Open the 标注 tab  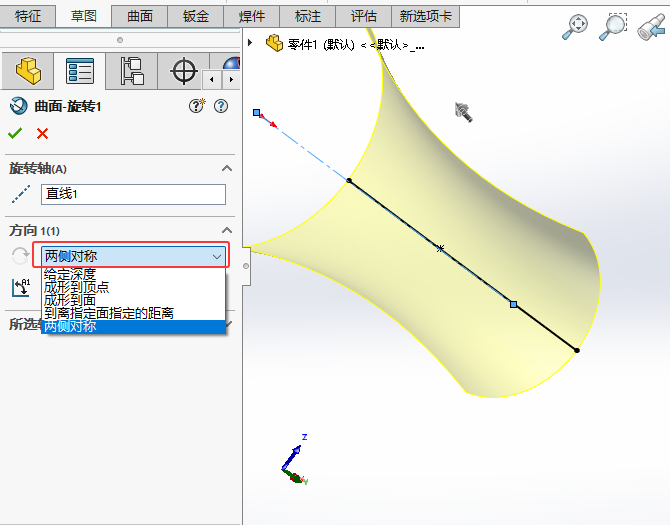pos(308,16)
